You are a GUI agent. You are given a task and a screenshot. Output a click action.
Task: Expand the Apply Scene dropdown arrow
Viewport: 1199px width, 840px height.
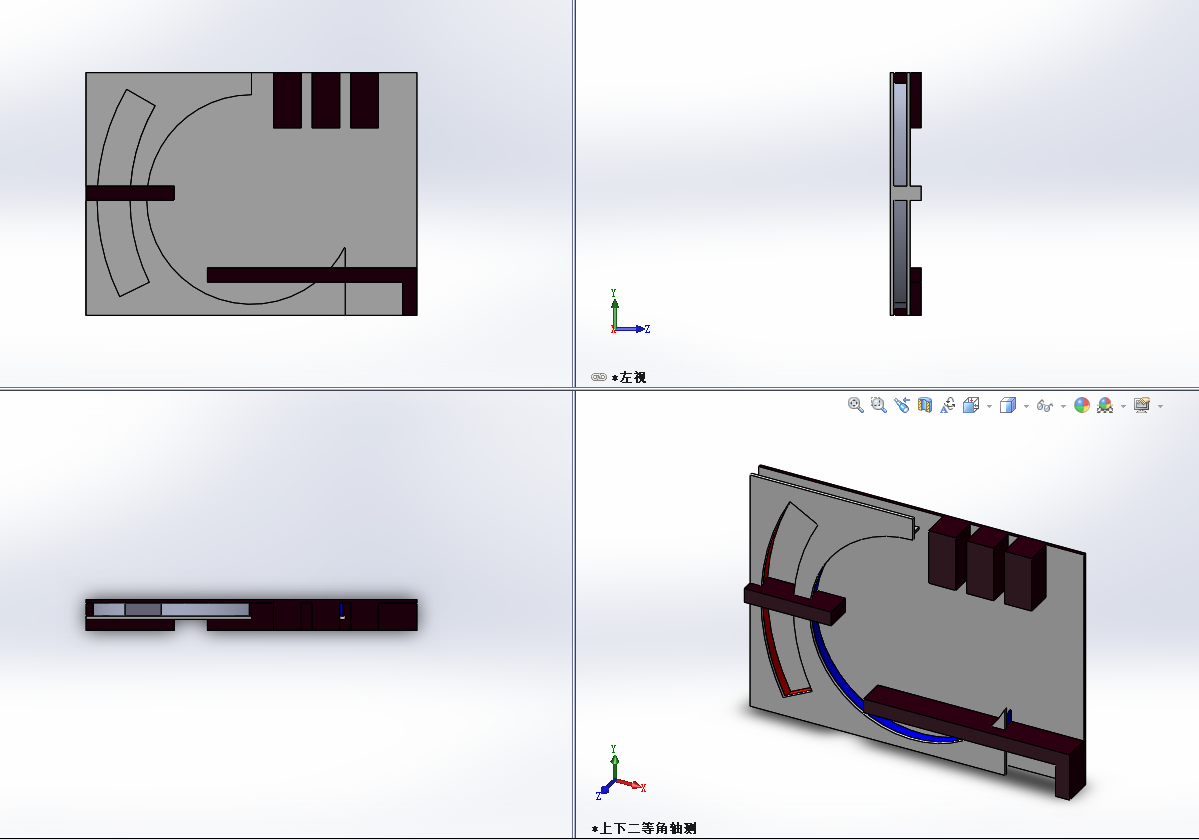tap(1123, 406)
